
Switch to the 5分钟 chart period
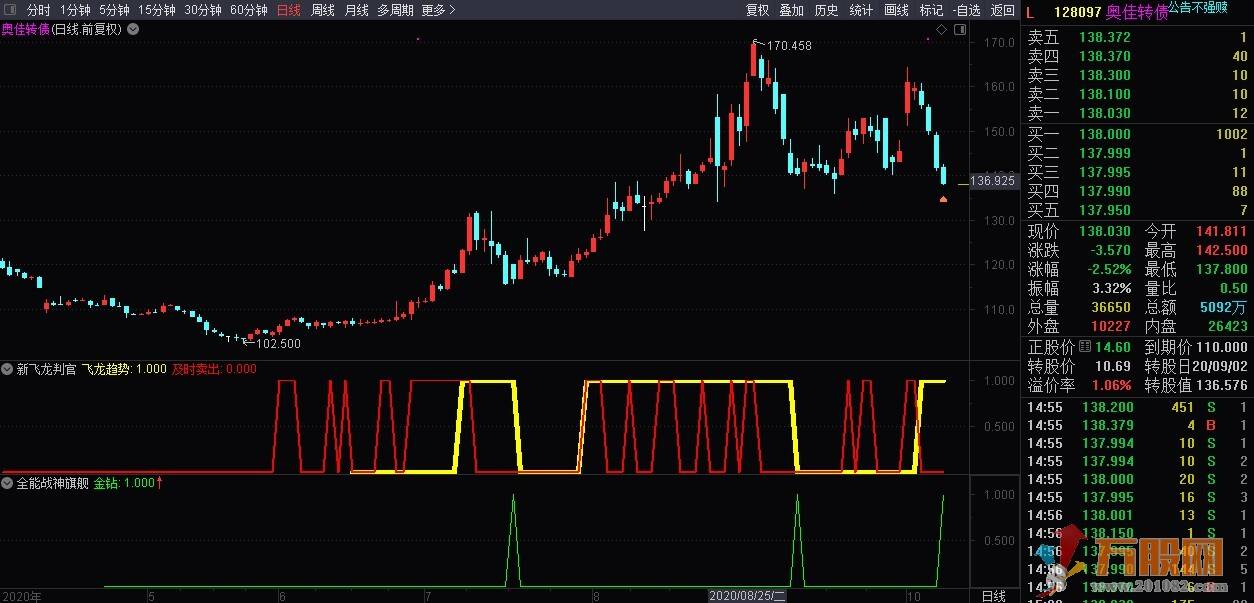(x=114, y=10)
